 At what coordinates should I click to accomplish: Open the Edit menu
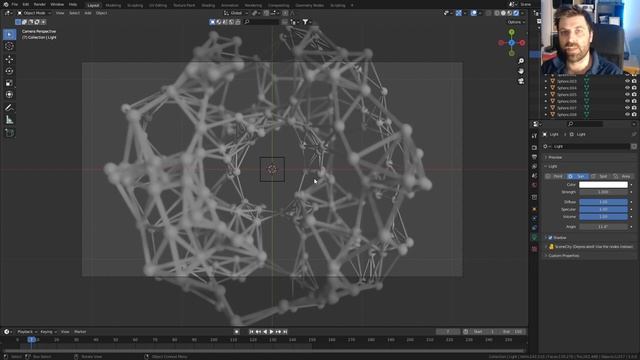26,4
